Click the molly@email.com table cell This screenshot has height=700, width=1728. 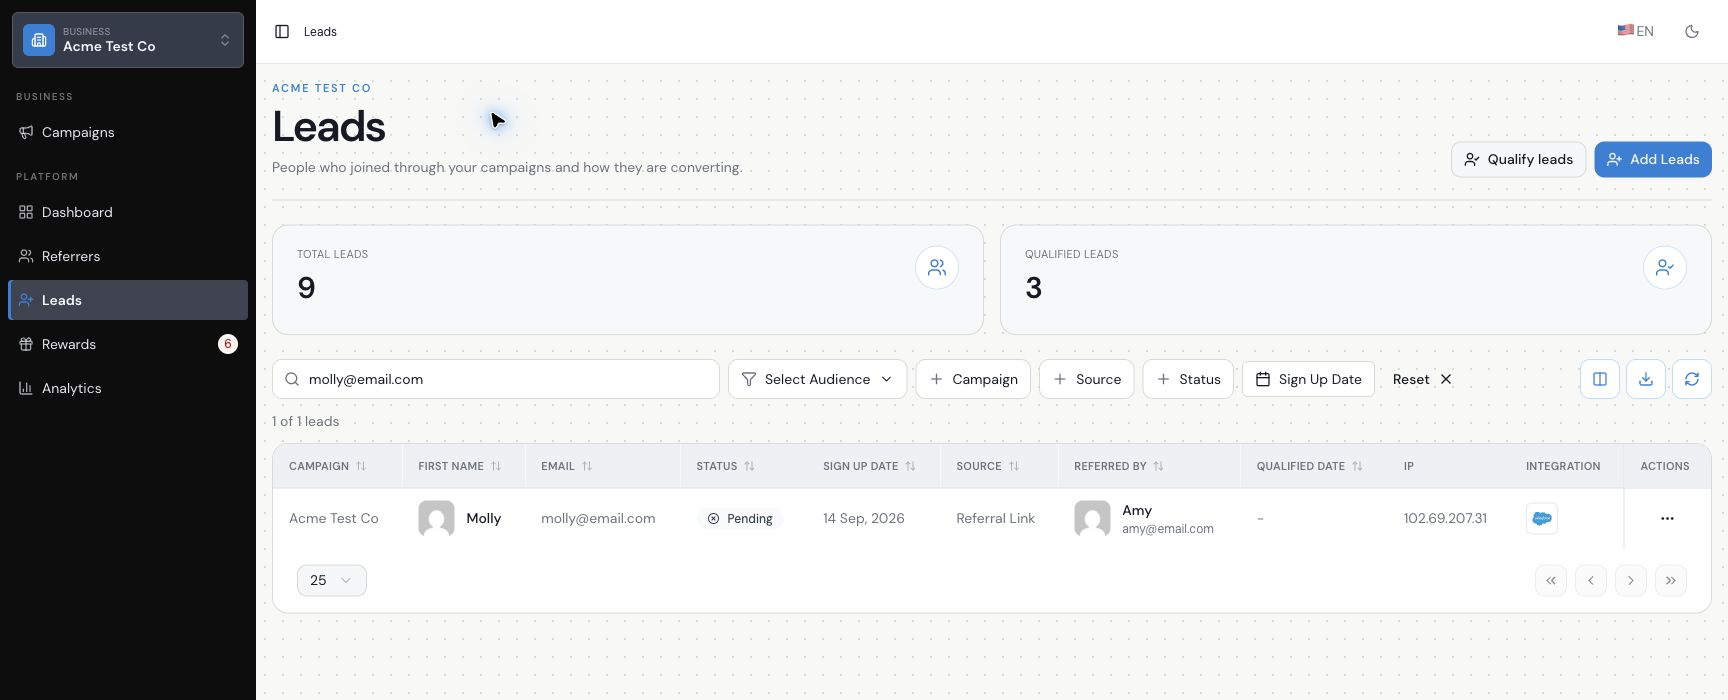click(598, 518)
